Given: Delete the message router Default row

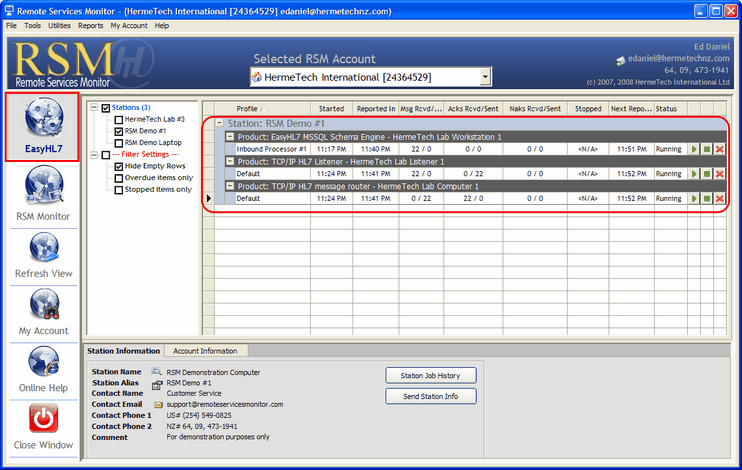Looking at the screenshot, I should click(x=720, y=198).
